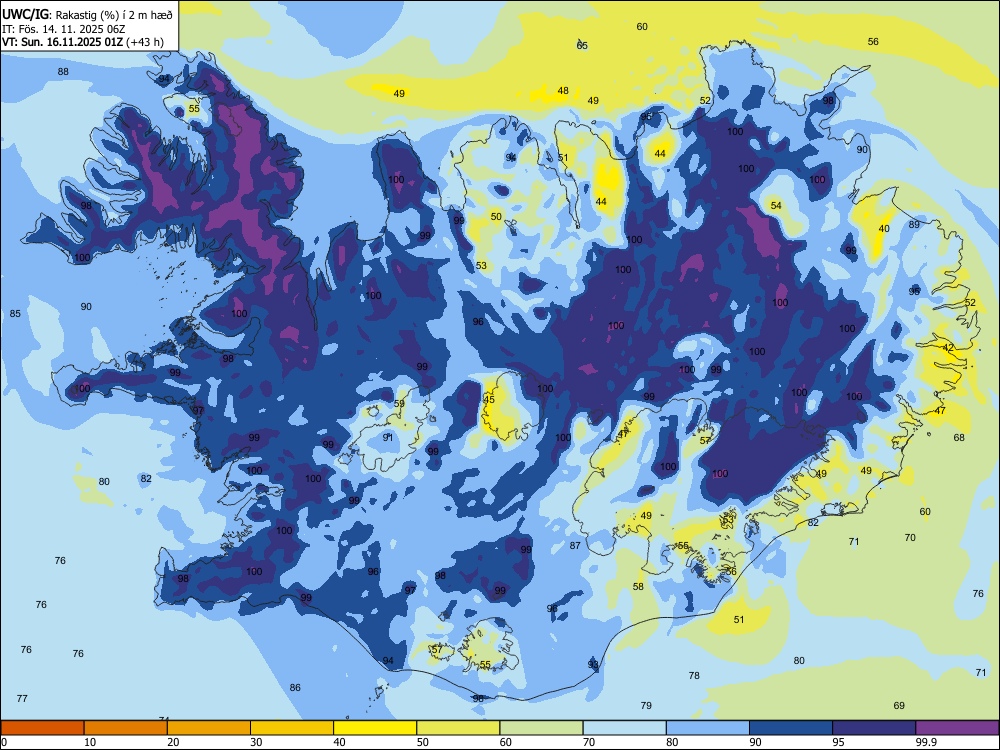Click the legend label '99.9'
Image resolution: width=1000 pixels, height=750 pixels.
(926, 742)
